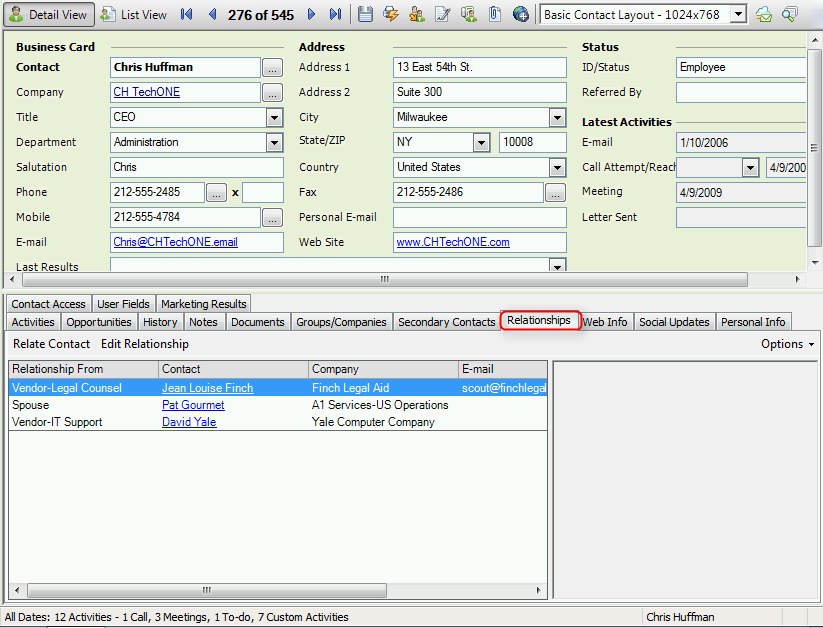Open the Marketing Results tab
Viewport: 823px width, 628px height.
click(x=204, y=304)
